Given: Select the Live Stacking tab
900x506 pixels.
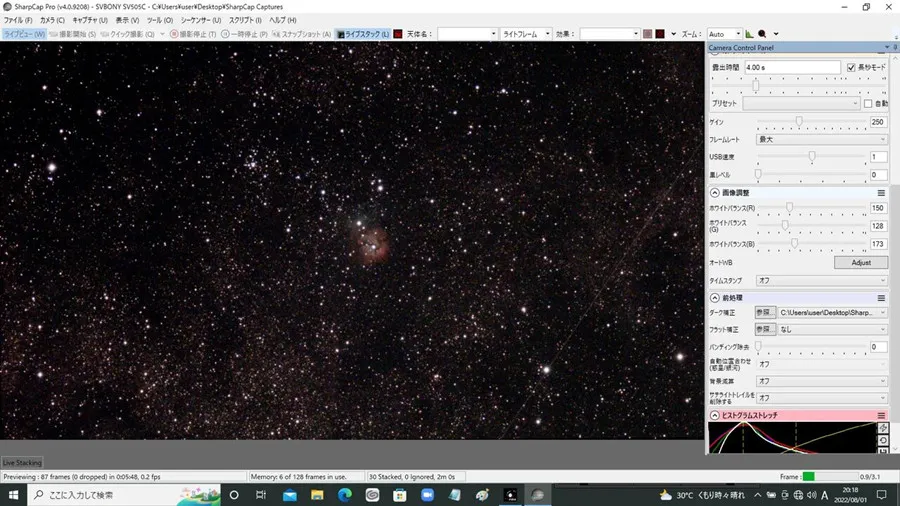Looking at the screenshot, I should tap(22, 462).
